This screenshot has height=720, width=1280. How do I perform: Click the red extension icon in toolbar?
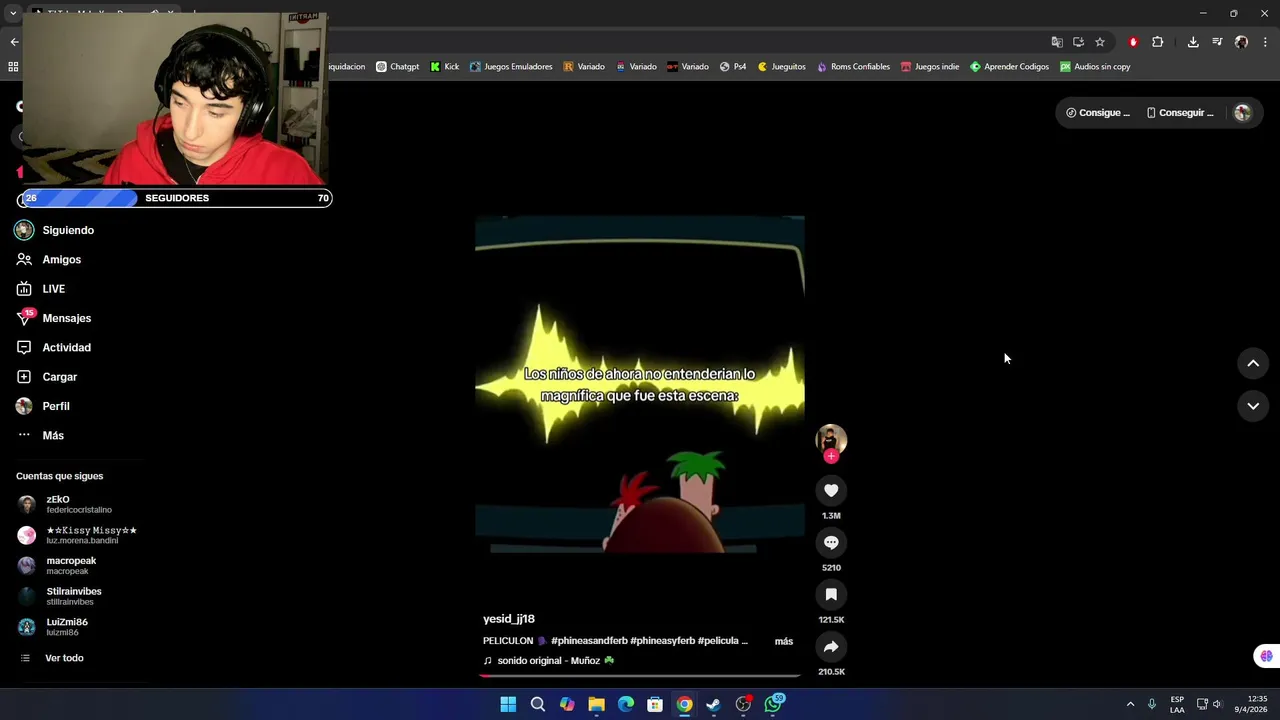point(1133,42)
